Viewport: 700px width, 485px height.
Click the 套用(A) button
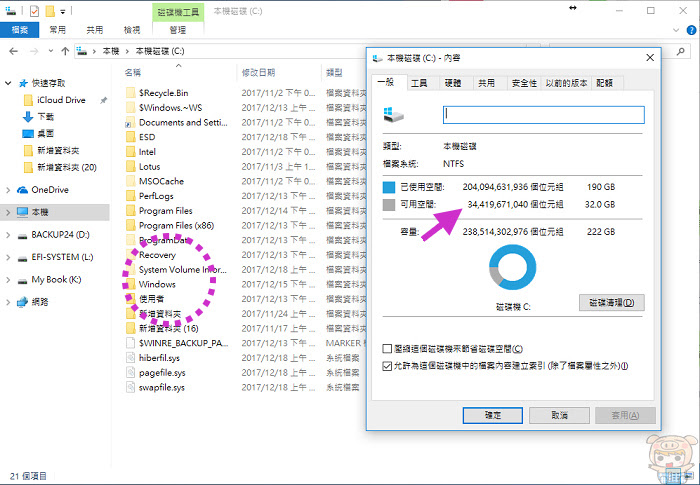click(625, 415)
